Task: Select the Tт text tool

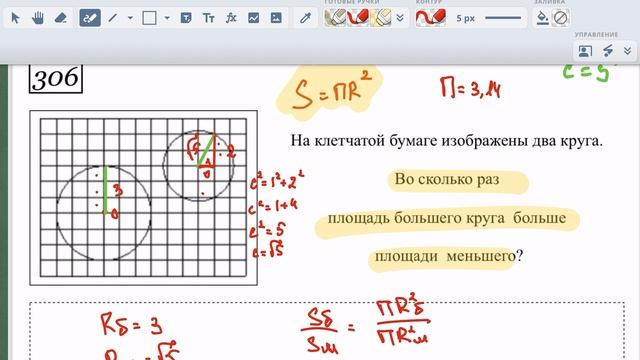Action: coord(209,18)
